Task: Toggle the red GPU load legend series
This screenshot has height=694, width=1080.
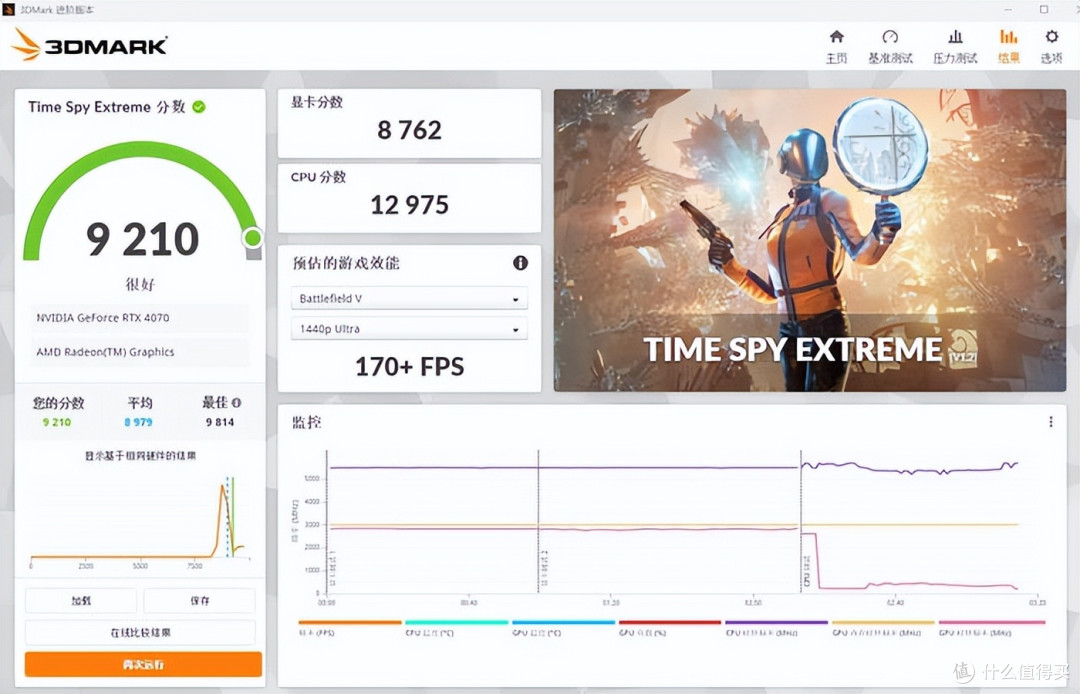Action: pyautogui.click(x=669, y=627)
